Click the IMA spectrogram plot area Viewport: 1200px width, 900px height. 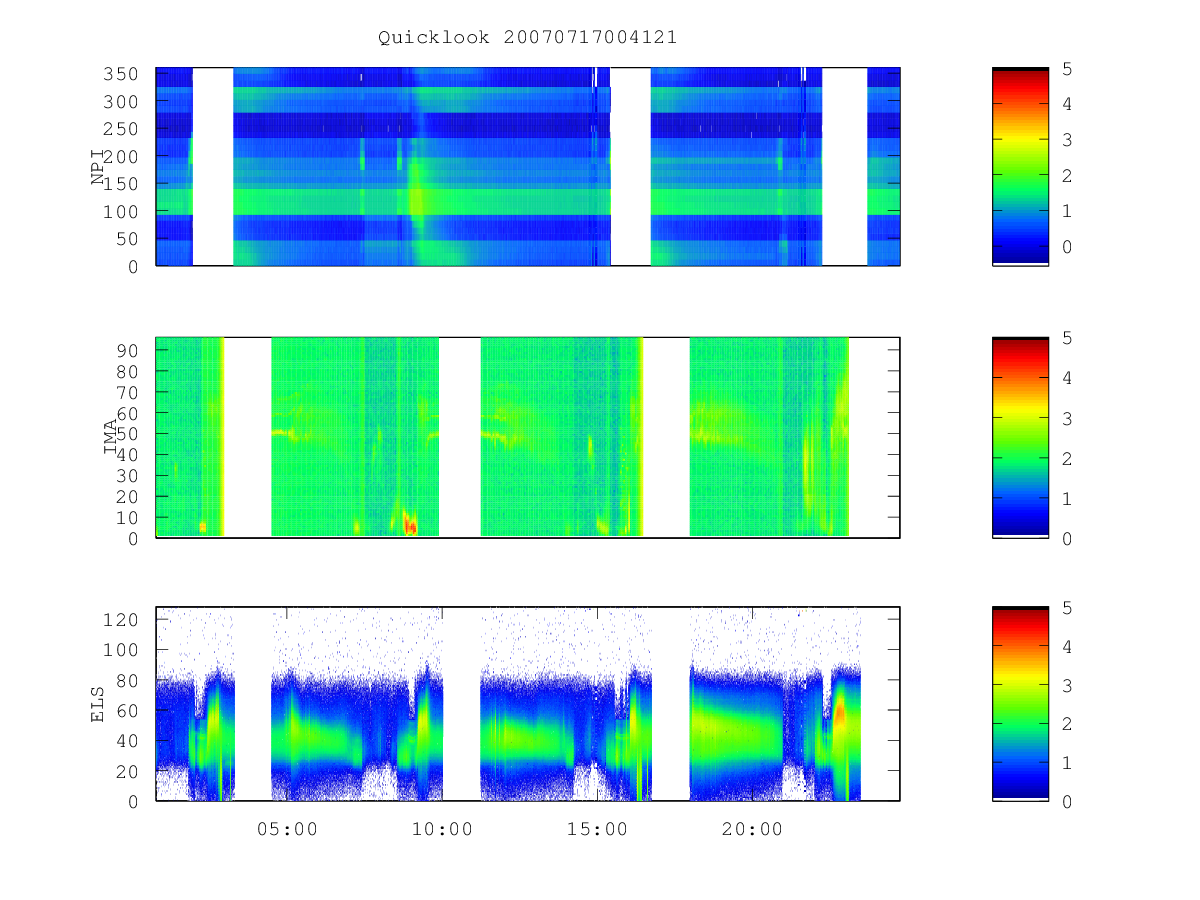528,437
